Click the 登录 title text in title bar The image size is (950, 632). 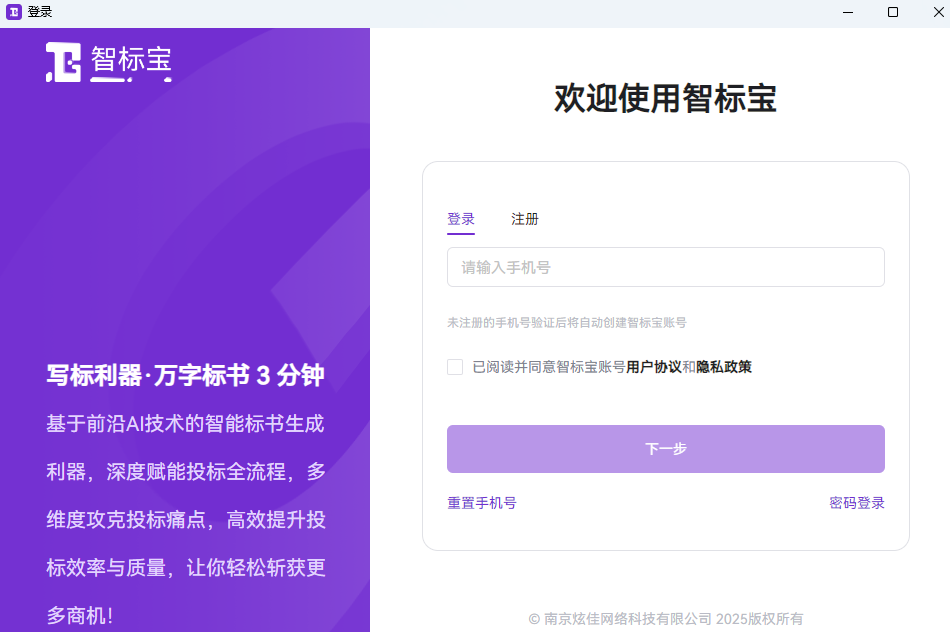(x=40, y=12)
